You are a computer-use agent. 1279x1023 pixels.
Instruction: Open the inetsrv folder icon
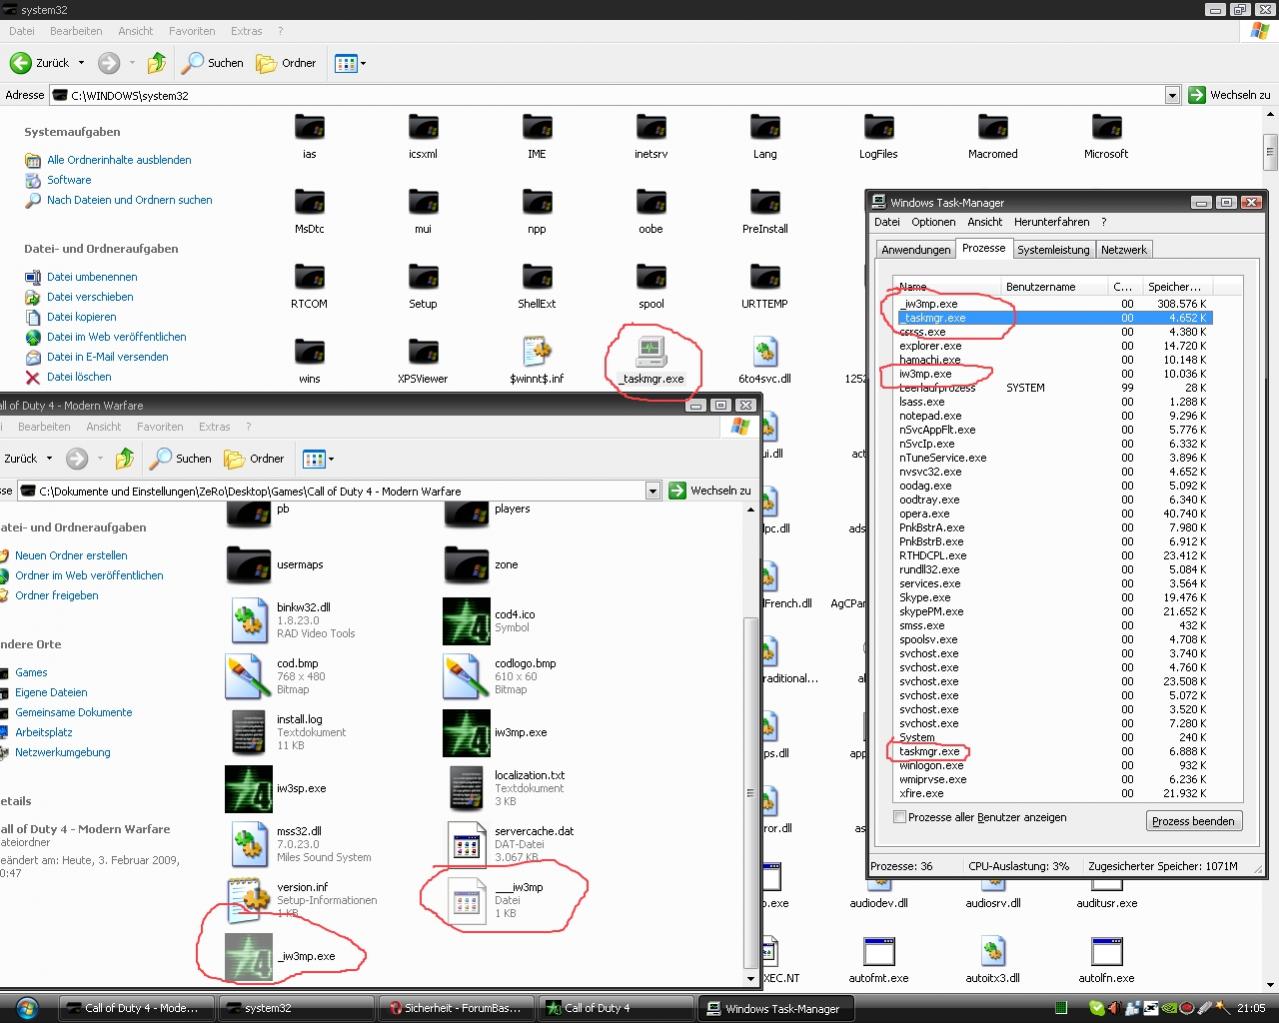(651, 128)
